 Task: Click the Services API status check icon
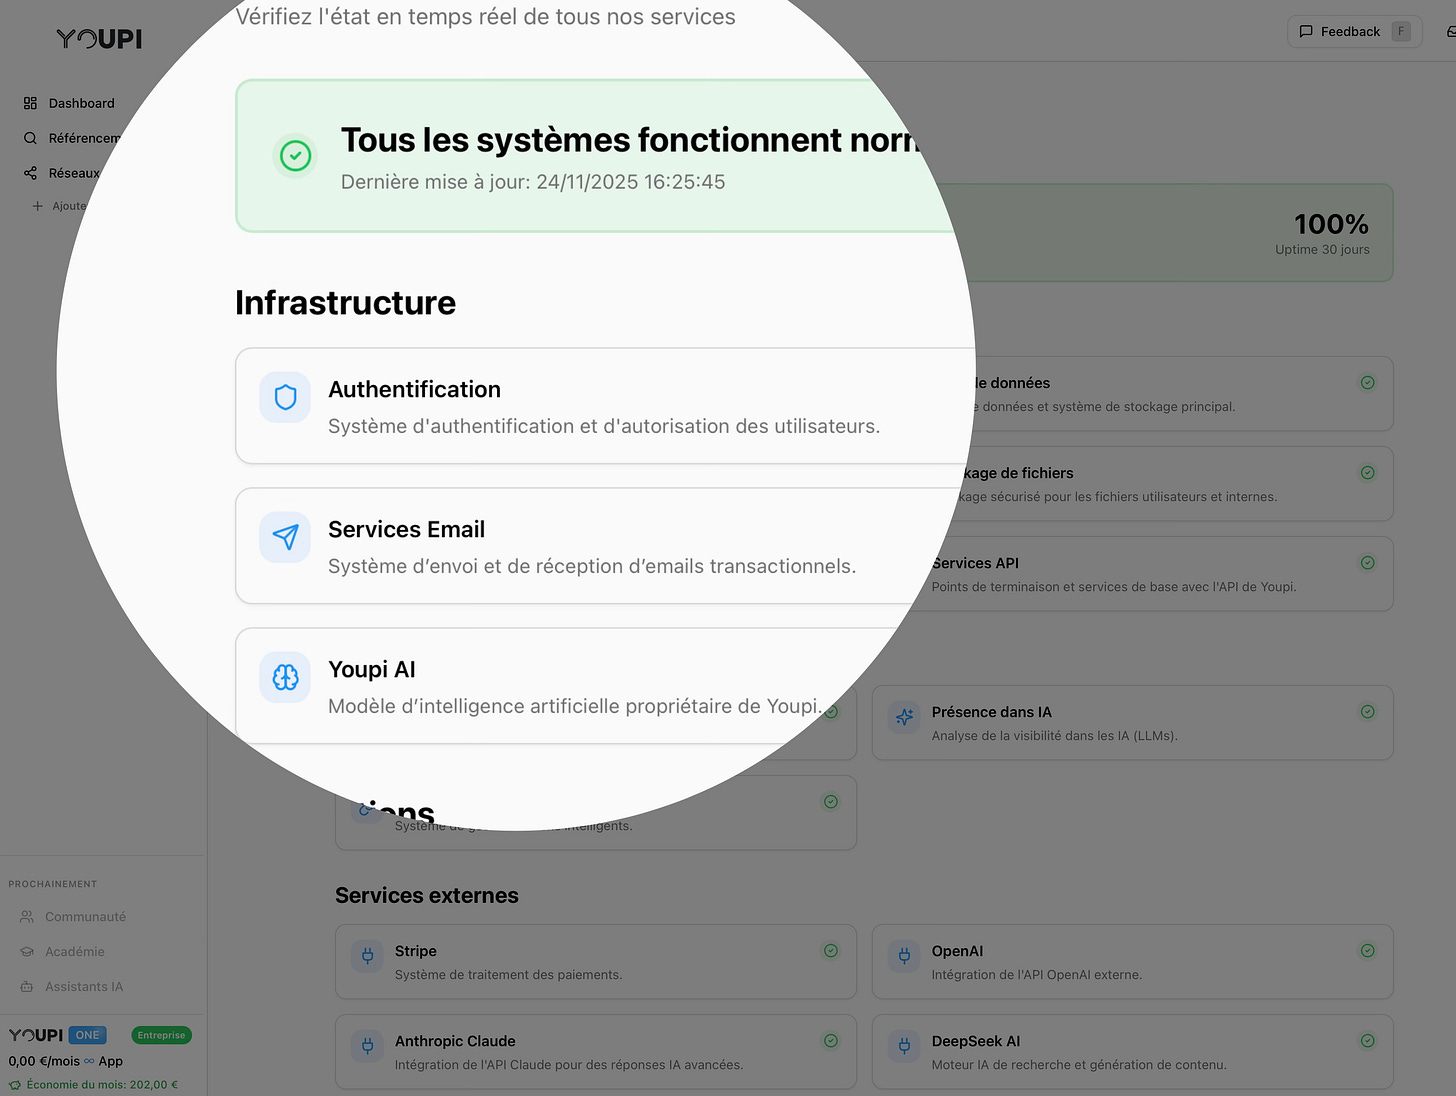(1368, 563)
